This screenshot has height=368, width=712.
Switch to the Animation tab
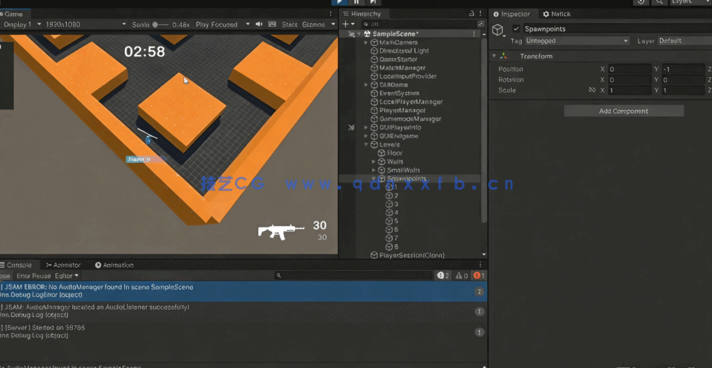pos(114,265)
